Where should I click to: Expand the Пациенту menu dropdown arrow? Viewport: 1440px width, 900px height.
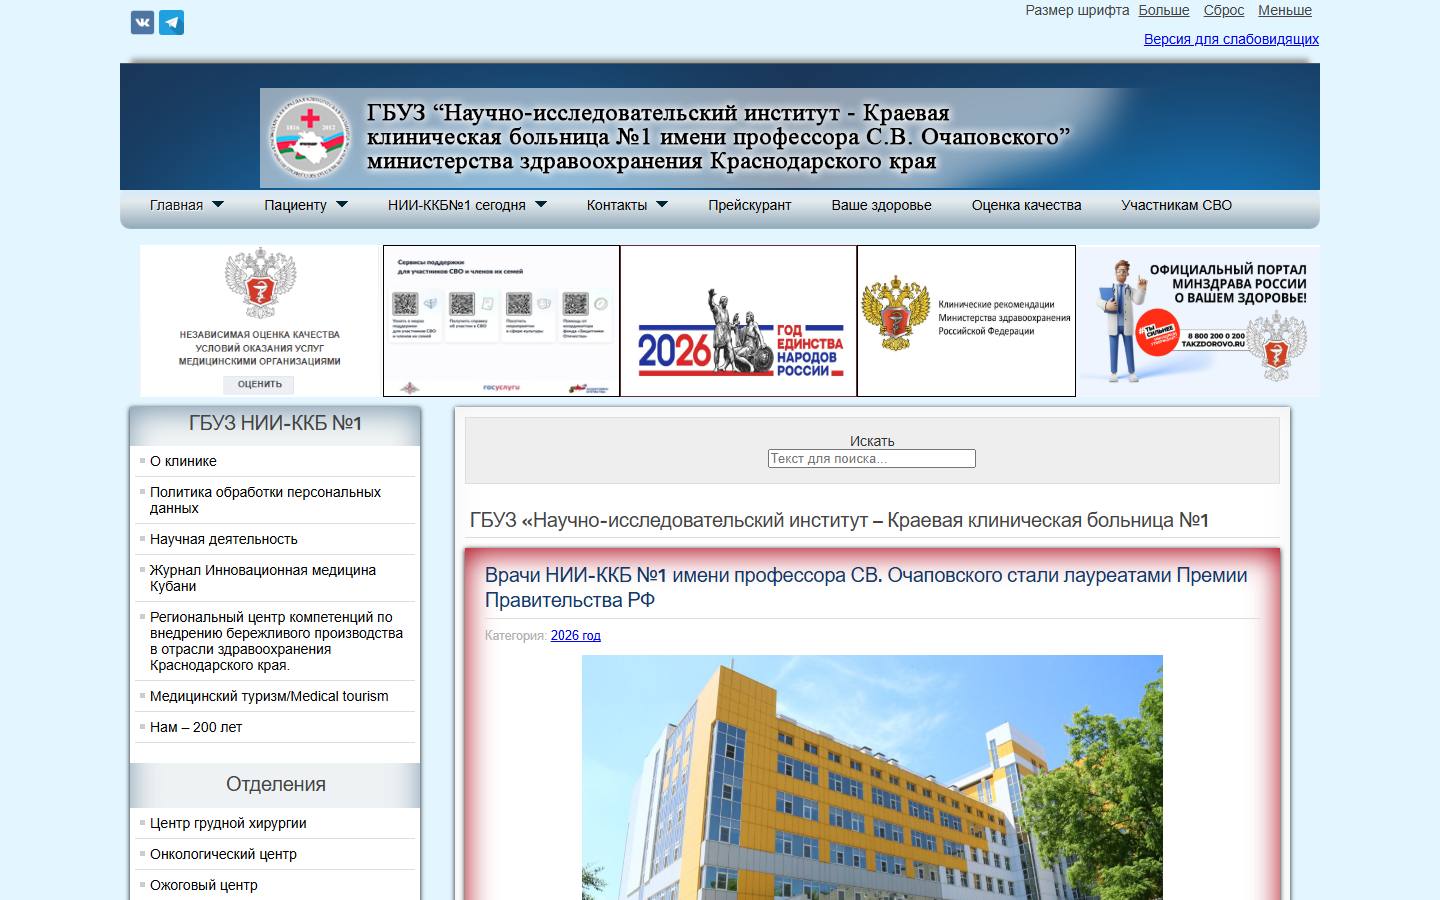pos(342,205)
